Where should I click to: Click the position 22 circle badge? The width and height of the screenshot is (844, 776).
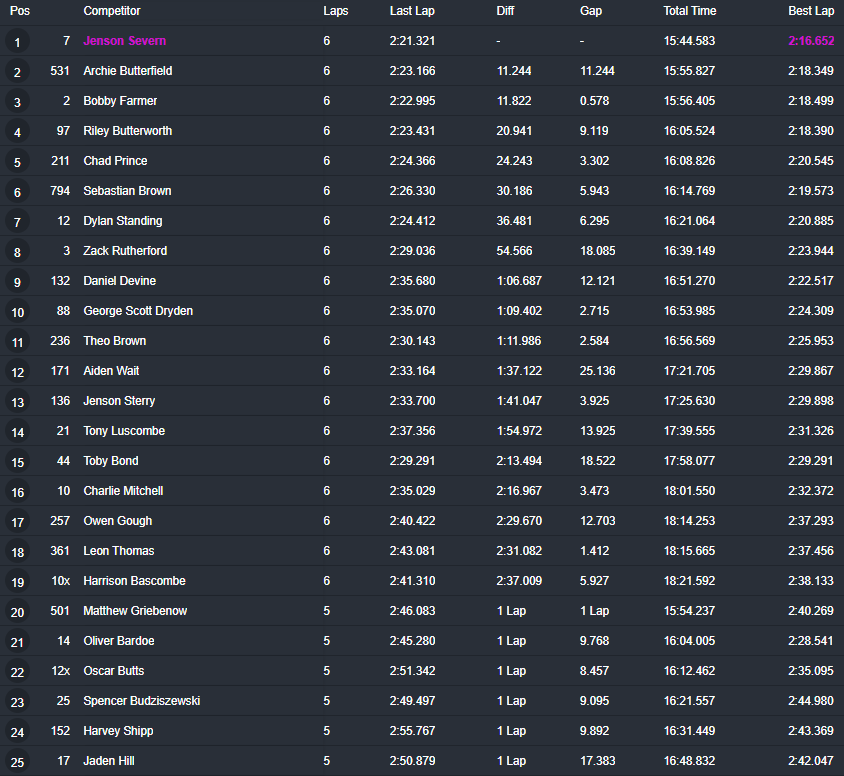click(x=17, y=672)
